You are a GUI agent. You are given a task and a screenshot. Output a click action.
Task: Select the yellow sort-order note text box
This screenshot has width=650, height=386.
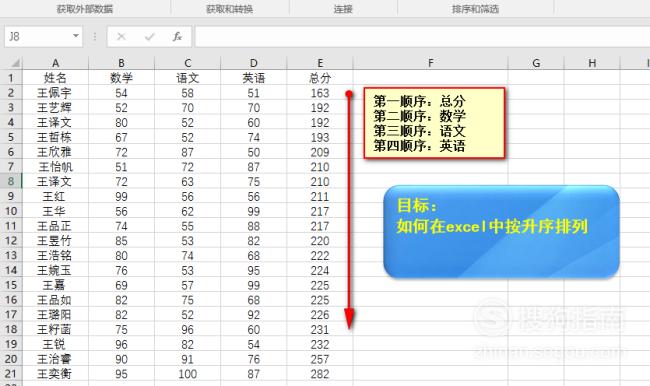pyautogui.click(x=434, y=123)
